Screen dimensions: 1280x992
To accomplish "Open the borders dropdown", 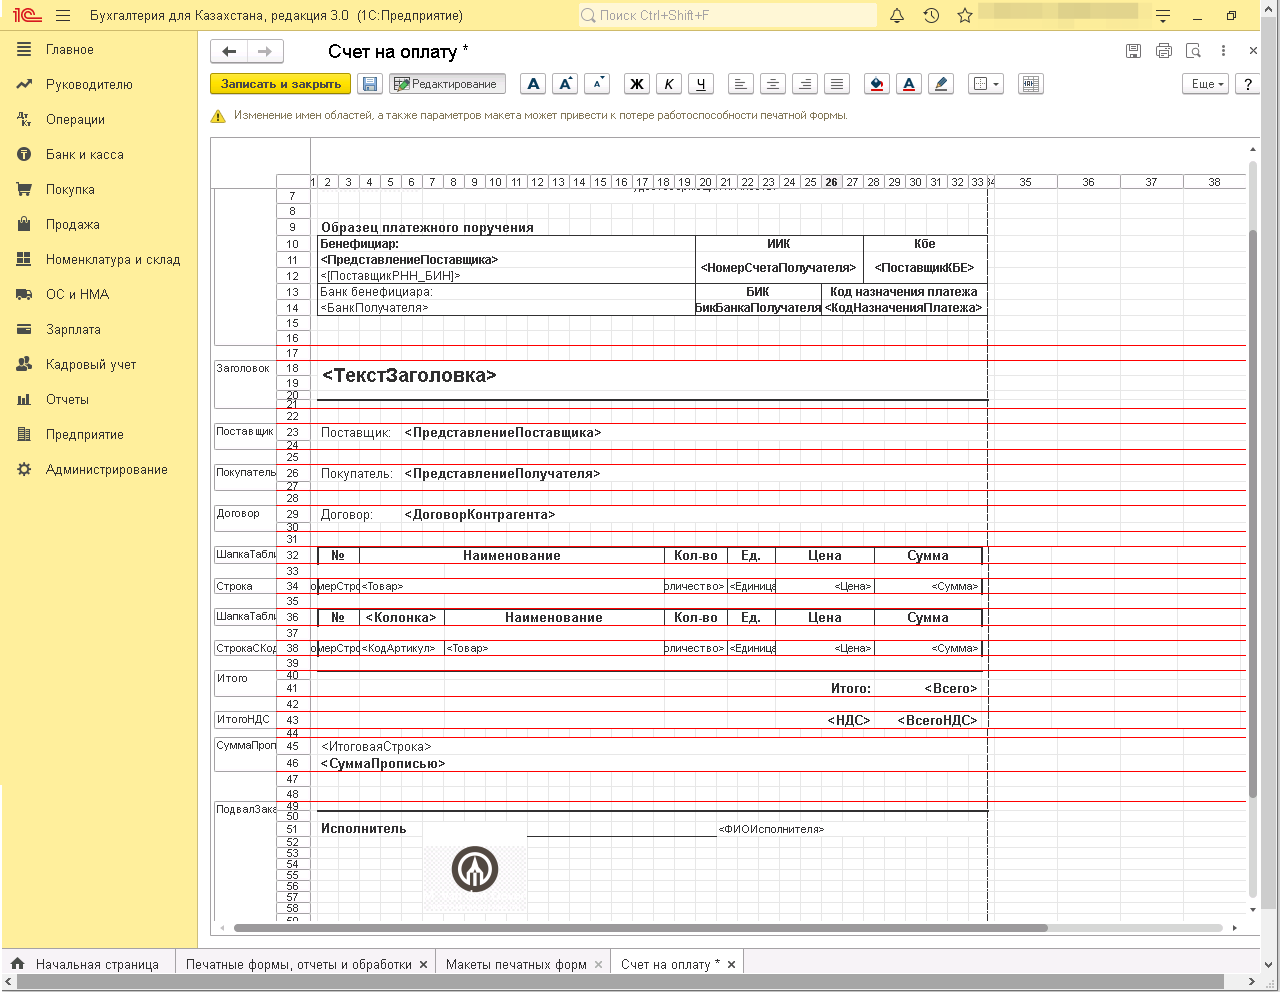I will tap(986, 84).
